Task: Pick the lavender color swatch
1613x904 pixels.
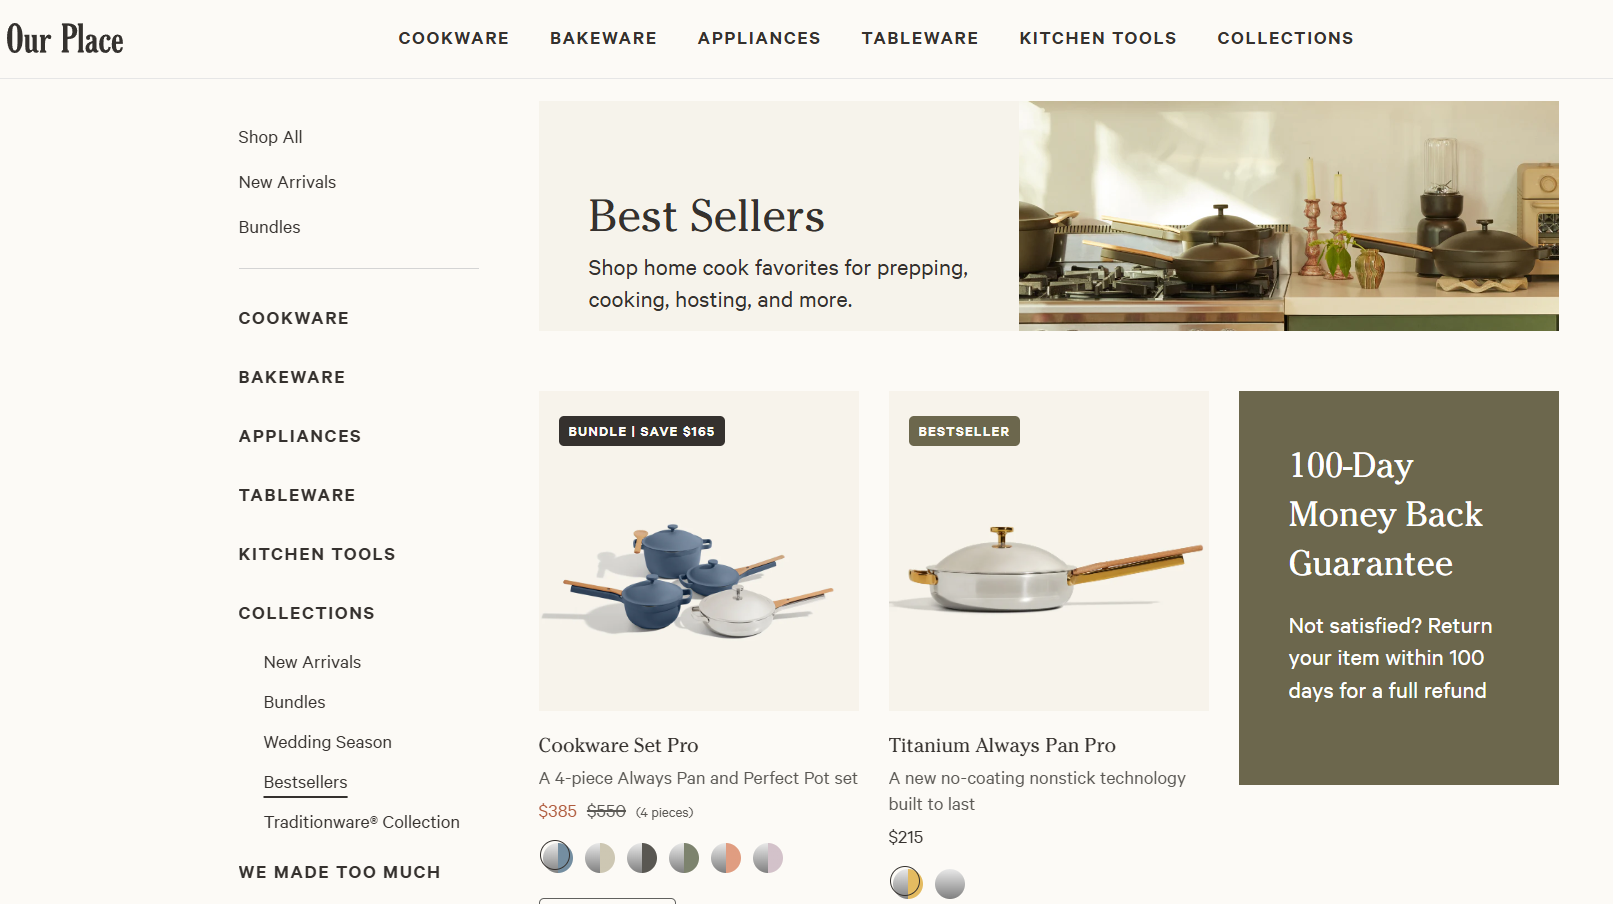Action: pos(768,858)
